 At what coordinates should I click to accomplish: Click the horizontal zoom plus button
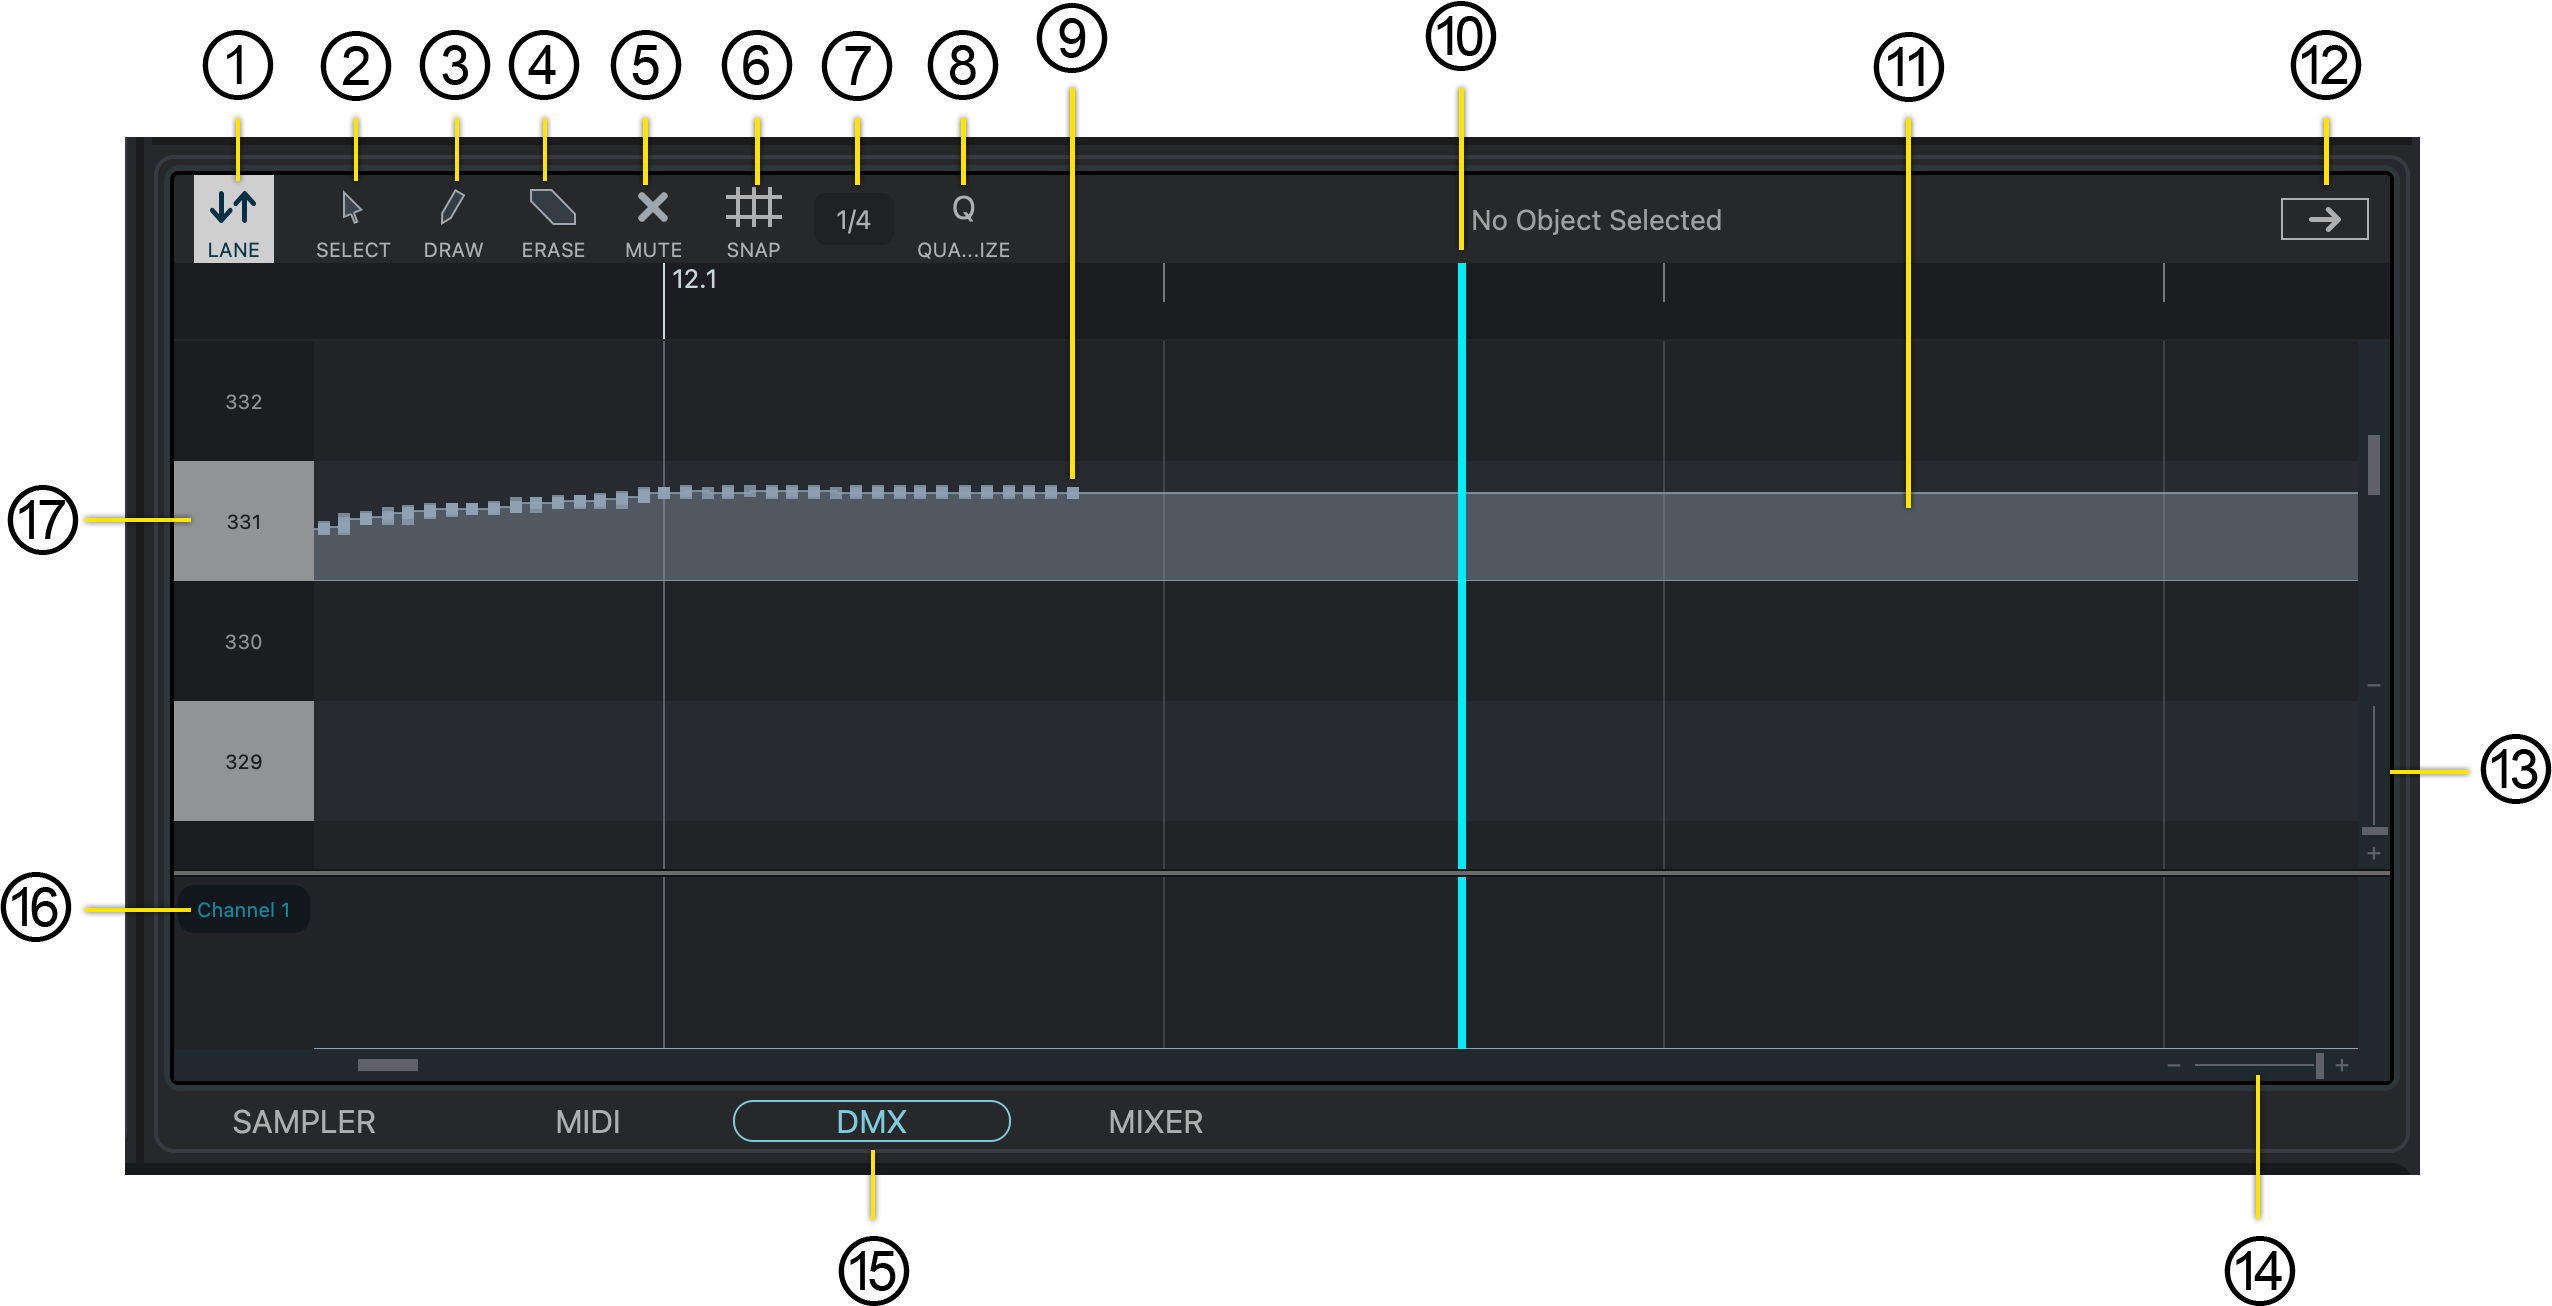point(2342,1066)
